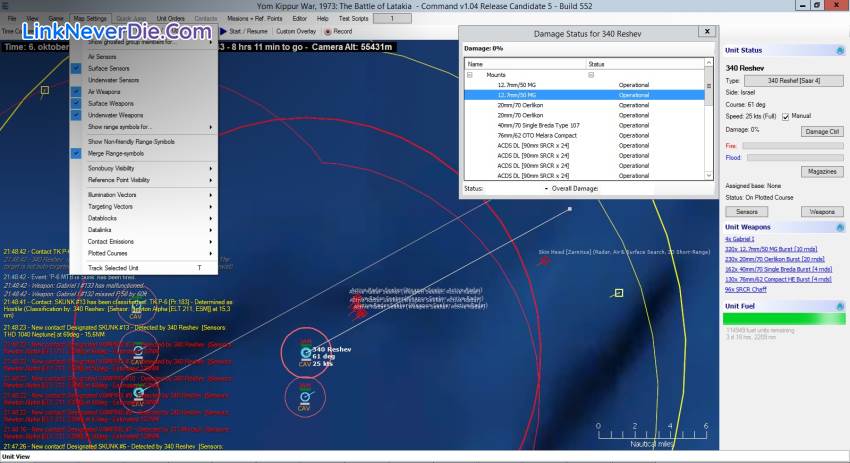The height and width of the screenshot is (463, 850).
Task: Expand Reference Point Visibility submenu
Action: click(144, 180)
